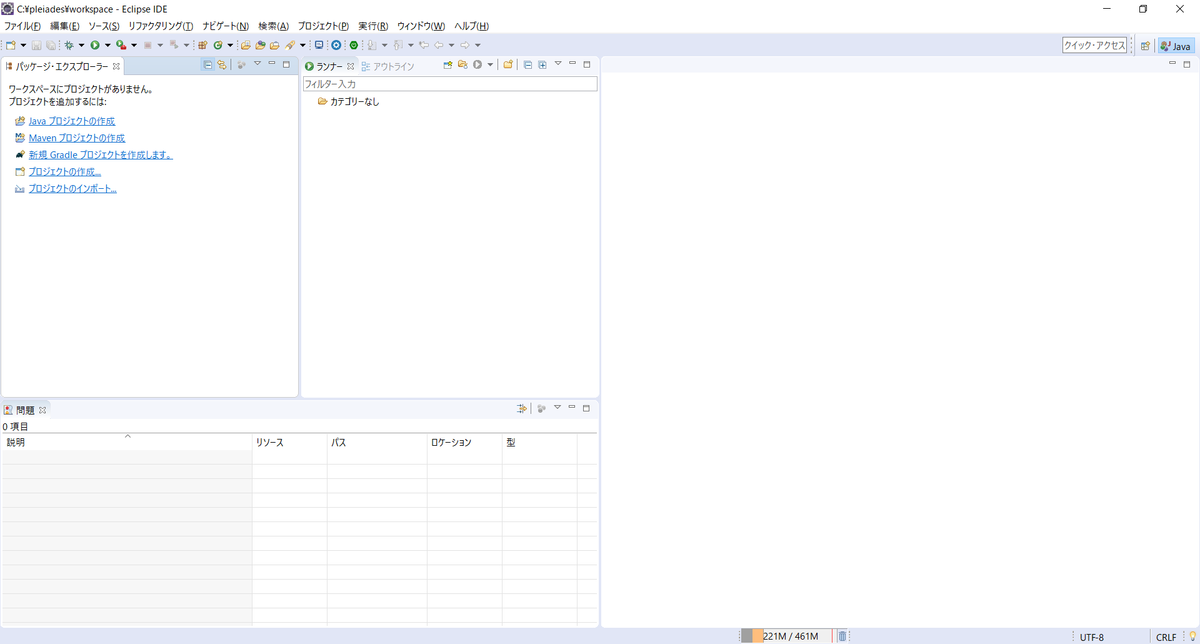Click the light bulb tip icon in status bar
This screenshot has height=644, width=1200.
coord(1192,636)
